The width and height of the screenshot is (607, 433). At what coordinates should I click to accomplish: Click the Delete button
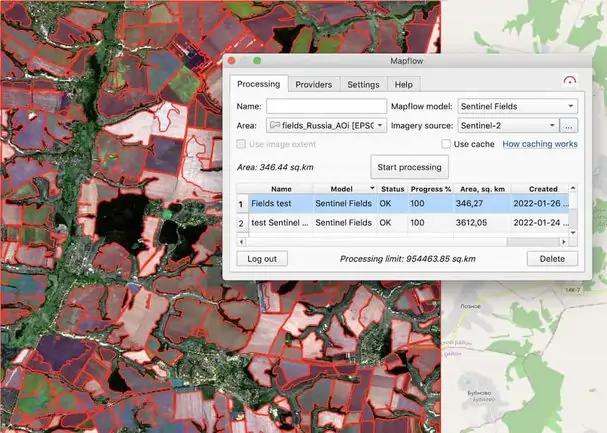[552, 259]
